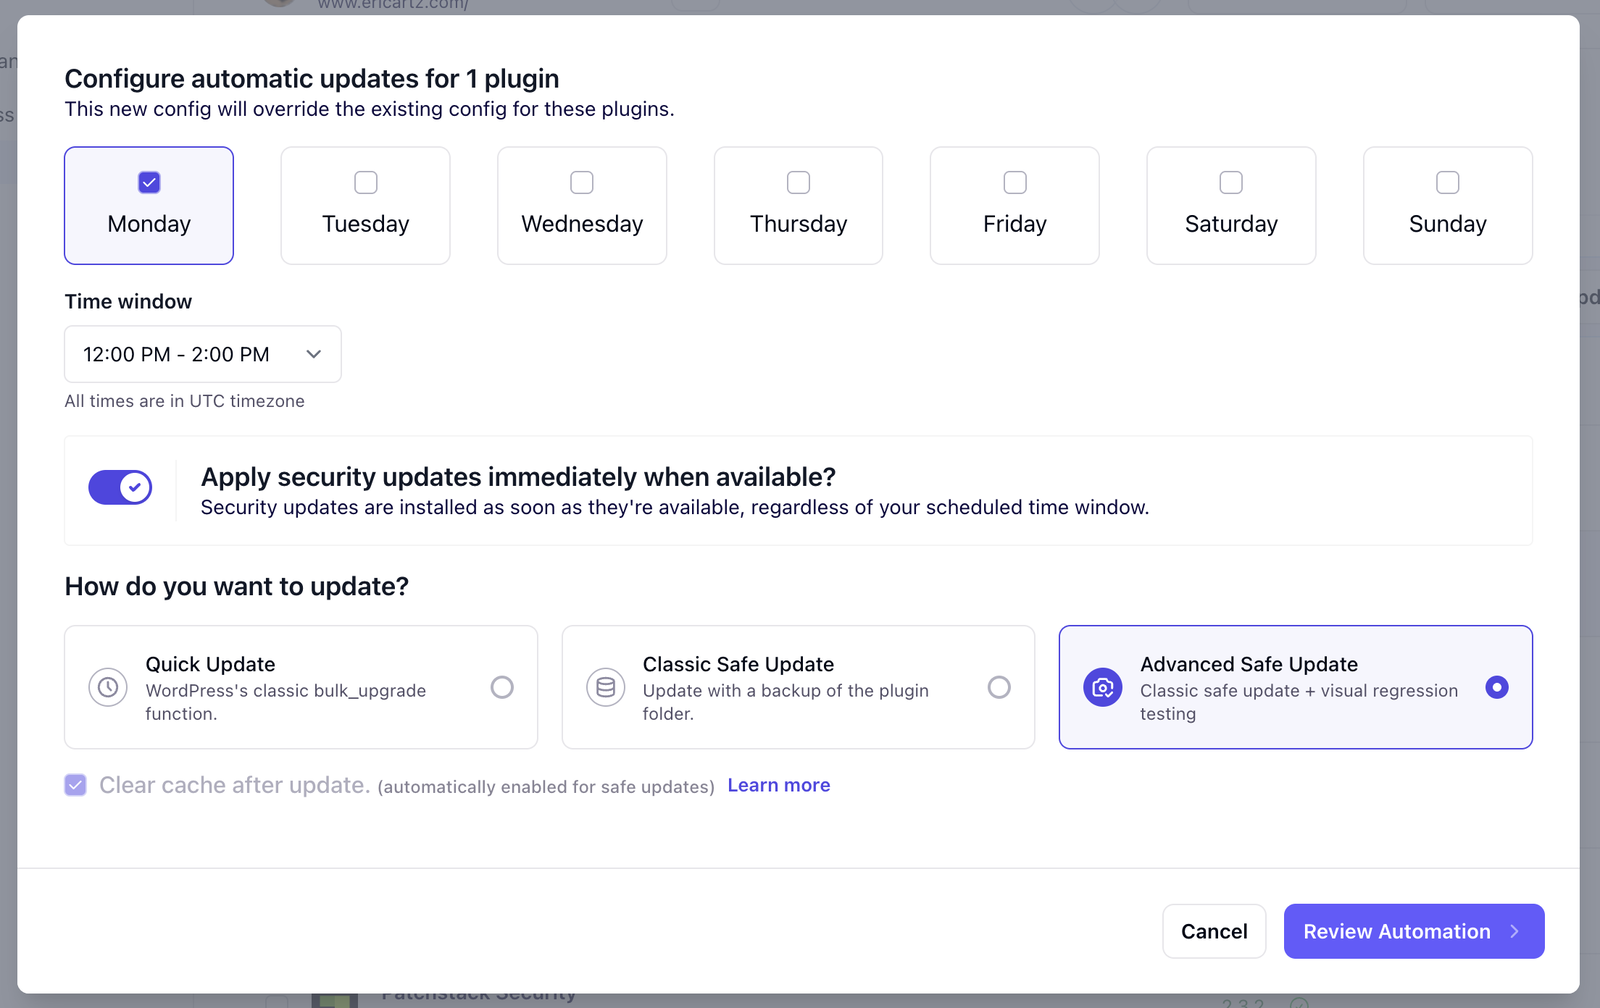The width and height of the screenshot is (1600, 1008).
Task: Select the Classic Safe Update radio button
Action: tap(999, 687)
